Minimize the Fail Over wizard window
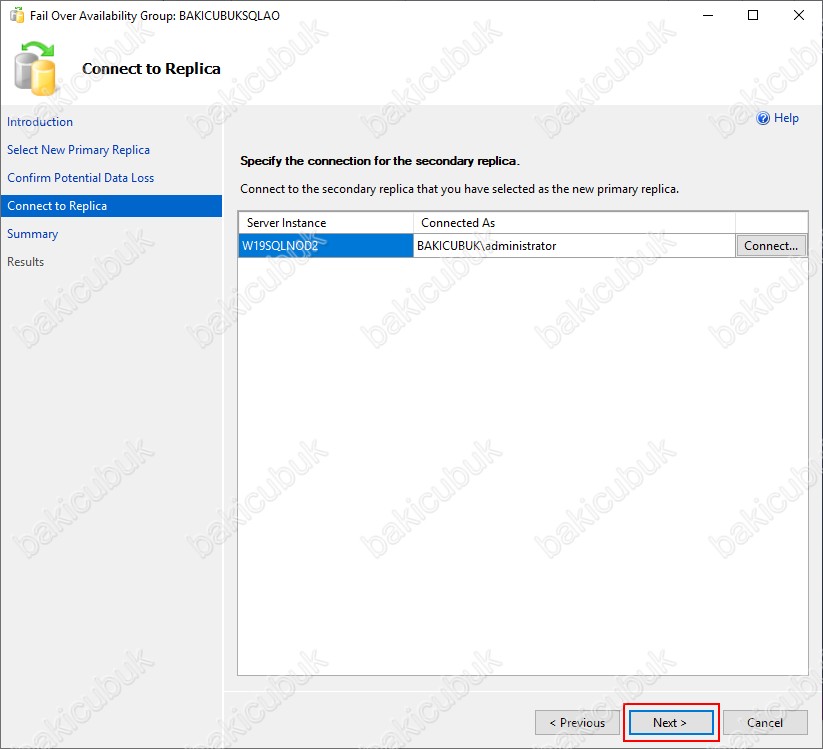This screenshot has height=749, width=823. click(x=708, y=15)
